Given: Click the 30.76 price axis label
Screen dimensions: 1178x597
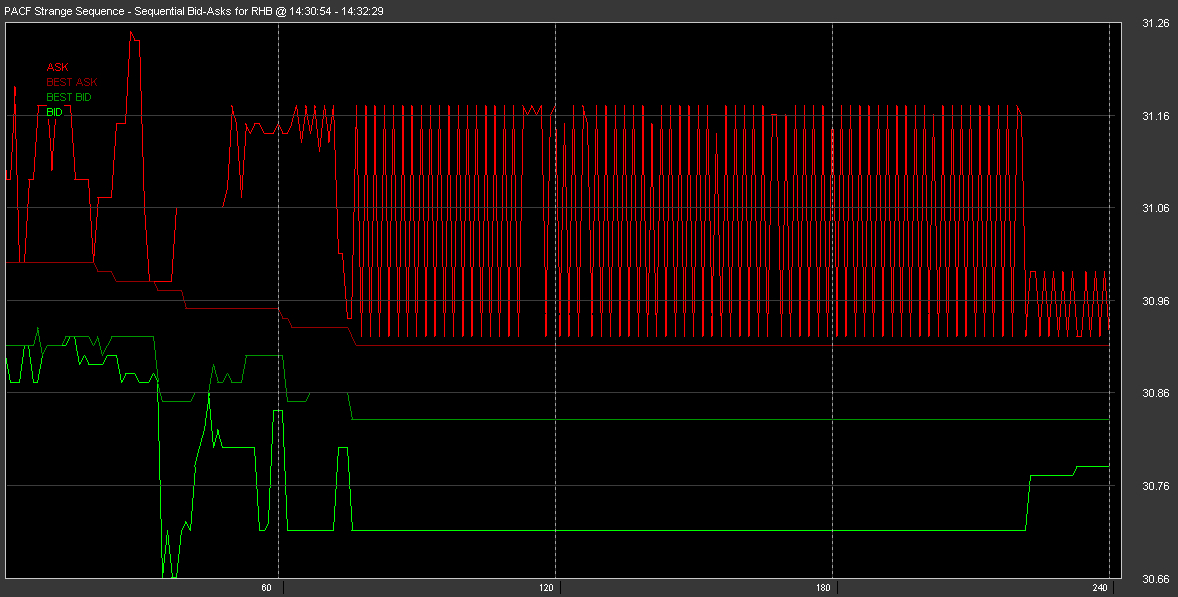Looking at the screenshot, I should 1155,487.
